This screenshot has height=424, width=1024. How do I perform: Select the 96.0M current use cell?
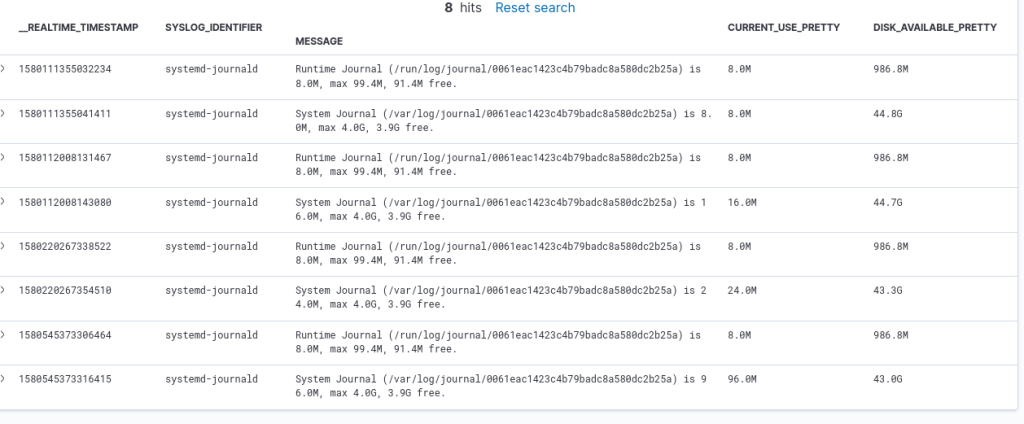point(742,379)
